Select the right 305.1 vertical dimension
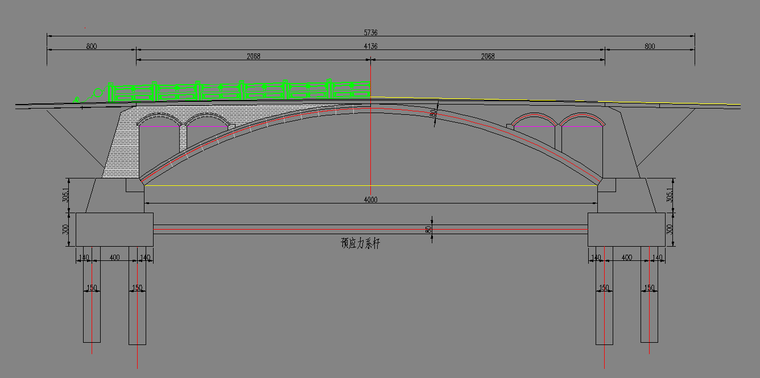Screen dimensions: 760x378 pos(671,195)
